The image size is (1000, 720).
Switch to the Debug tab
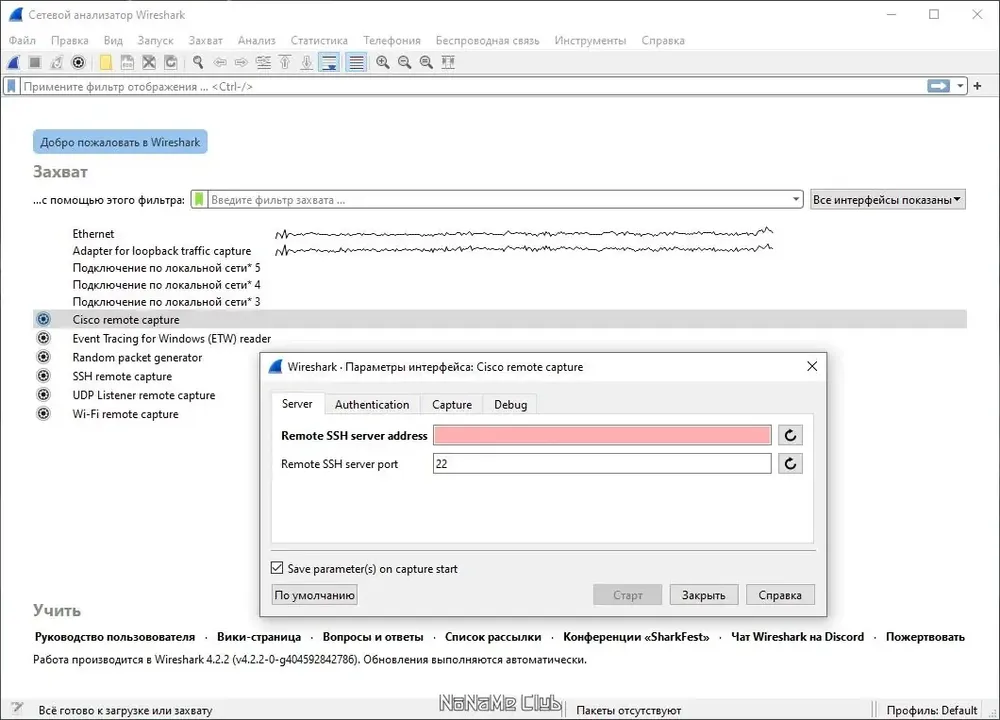point(510,404)
